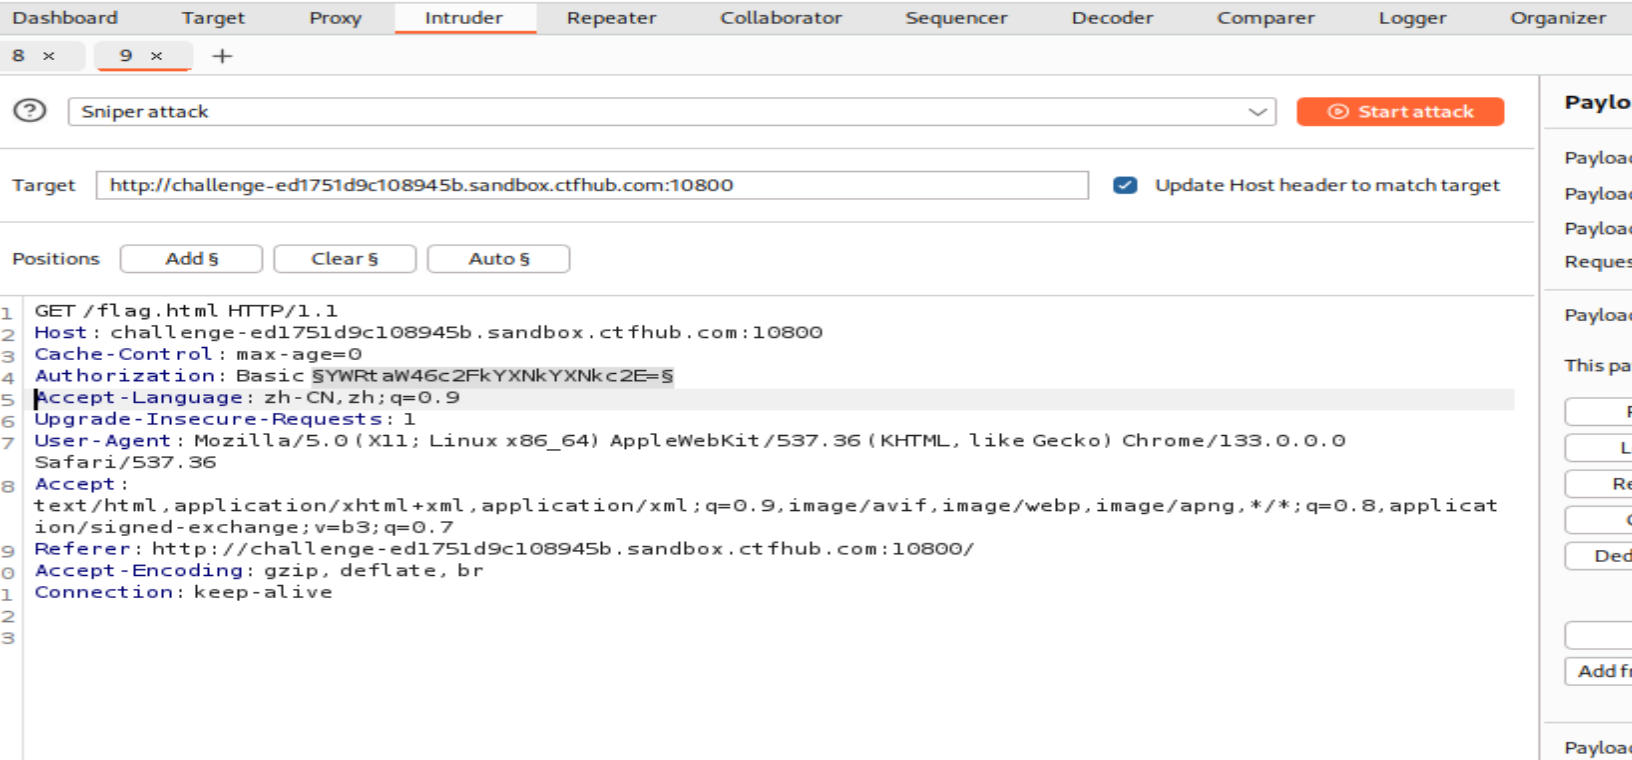Switch to Intruder tab 8

tap(18, 56)
